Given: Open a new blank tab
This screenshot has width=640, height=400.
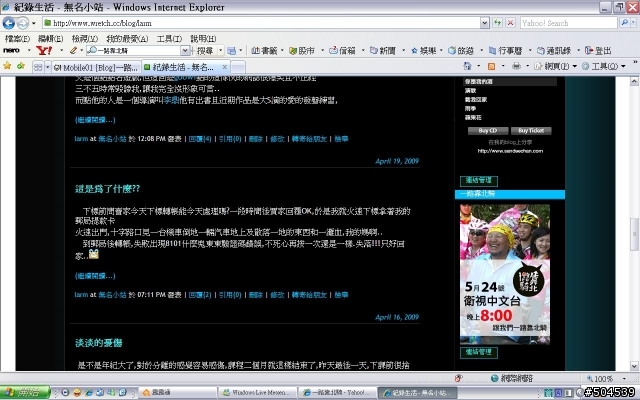Looking at the screenshot, I should [238, 67].
